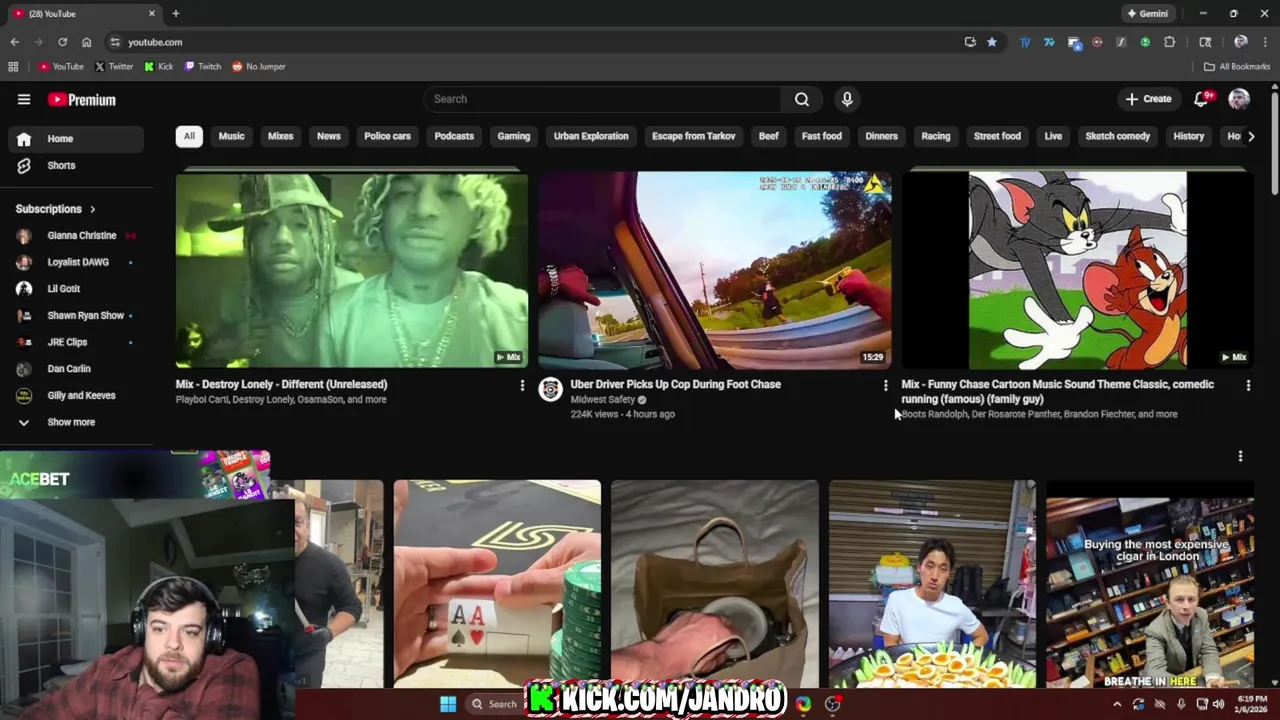
Task: Select the Fast food filter chip
Action: 821,136
